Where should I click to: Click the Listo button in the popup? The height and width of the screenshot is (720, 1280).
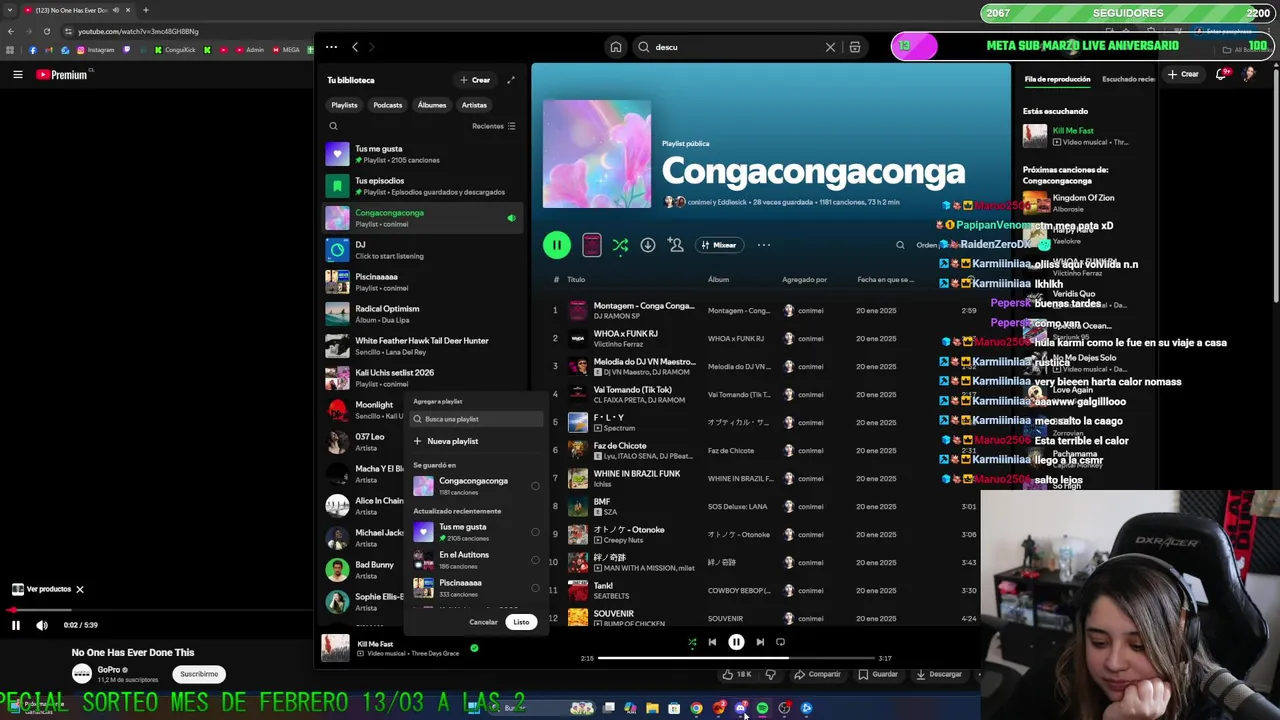[521, 622]
